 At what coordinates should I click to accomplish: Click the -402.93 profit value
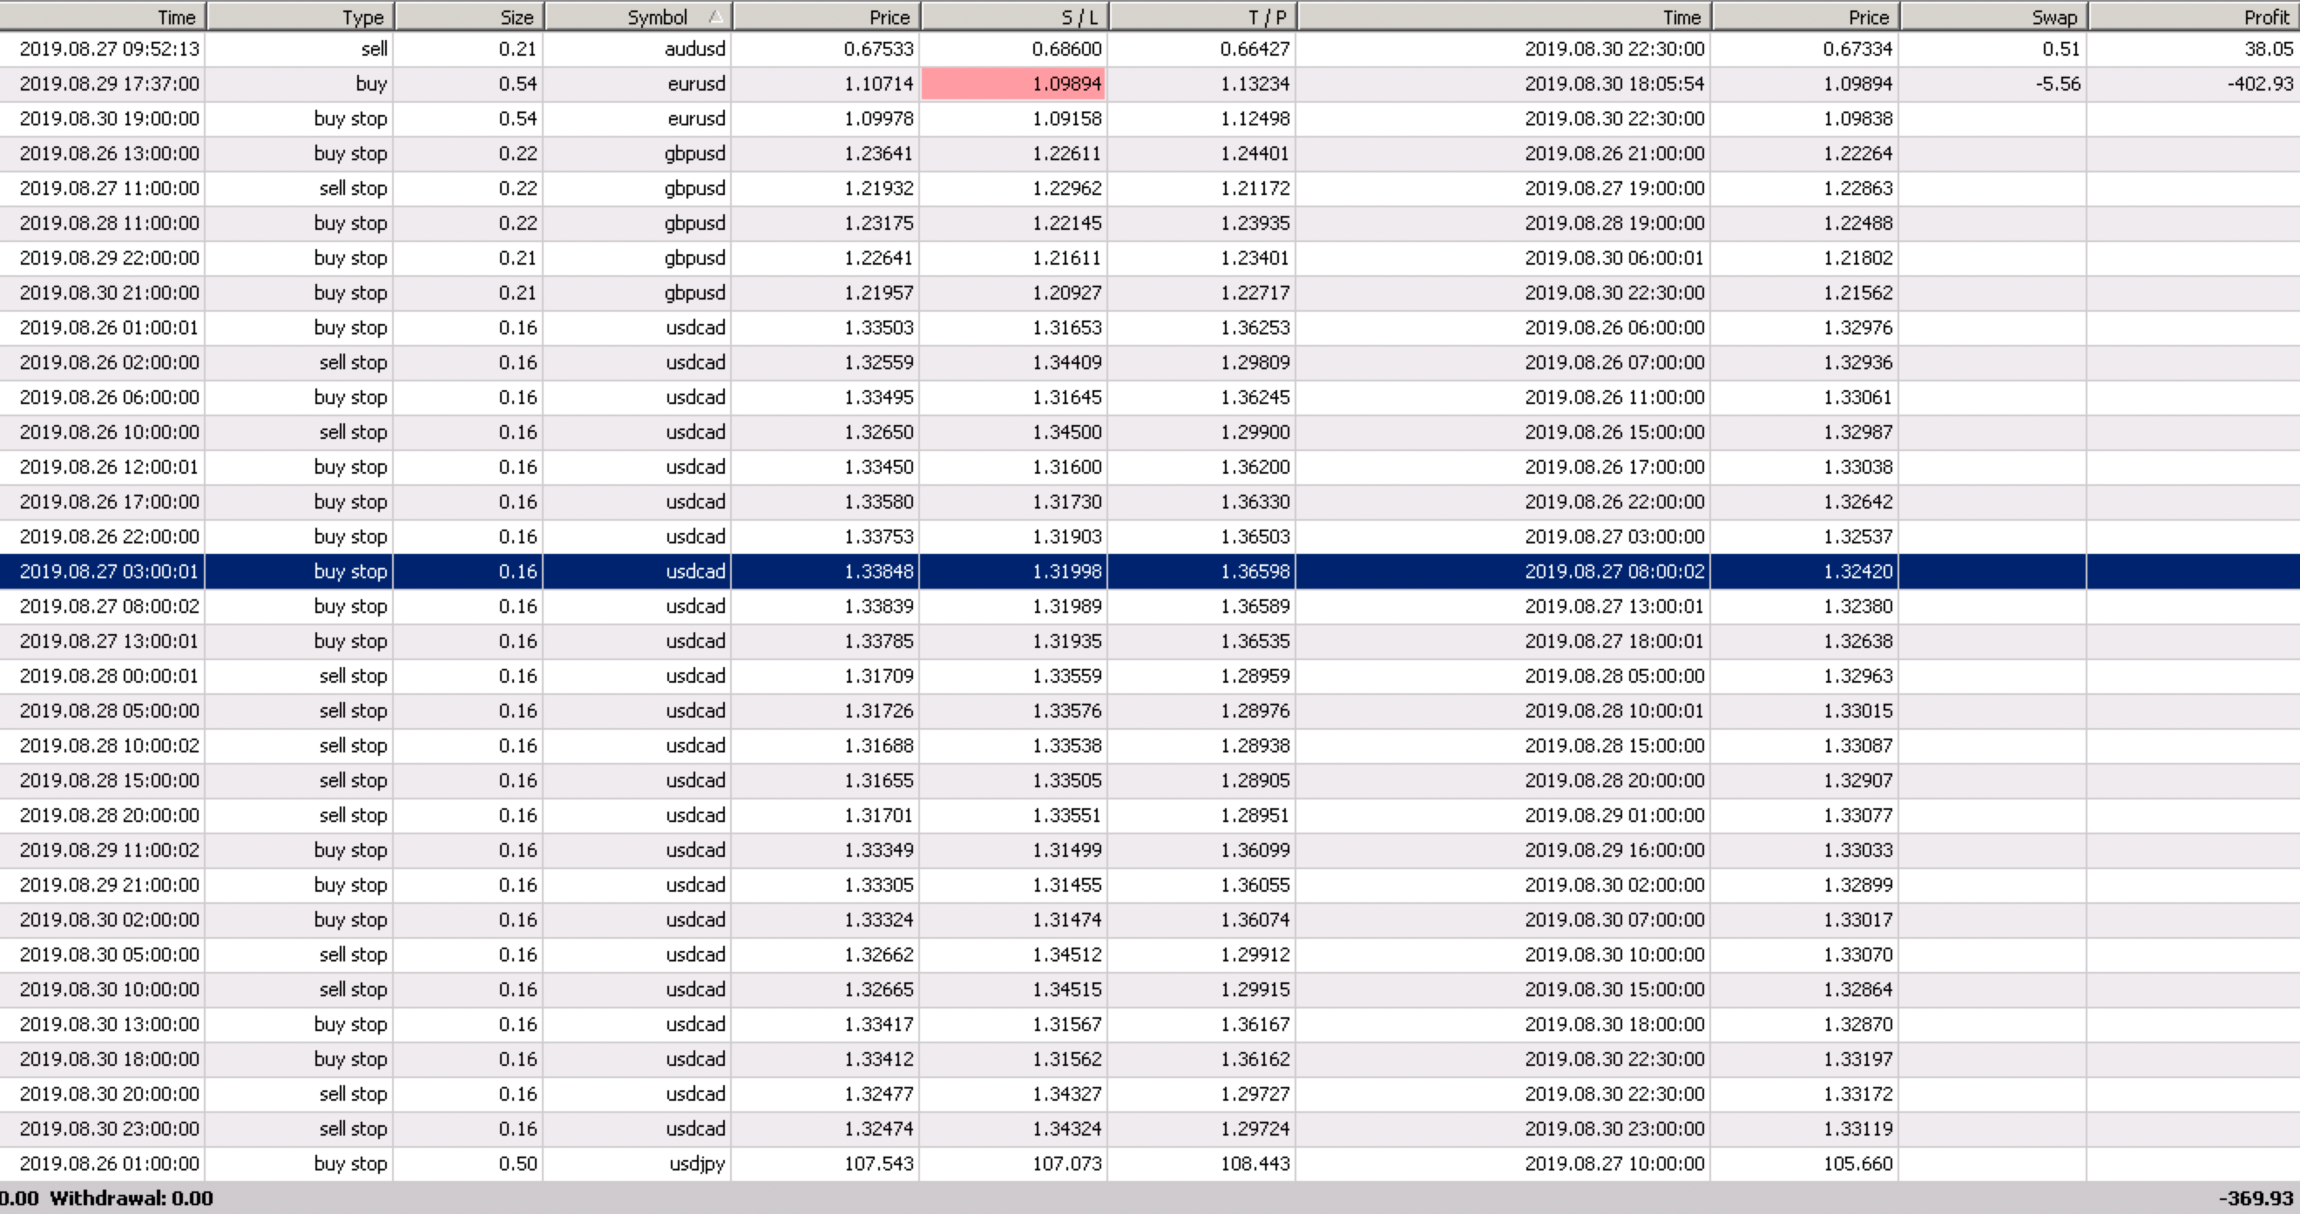click(x=2260, y=84)
